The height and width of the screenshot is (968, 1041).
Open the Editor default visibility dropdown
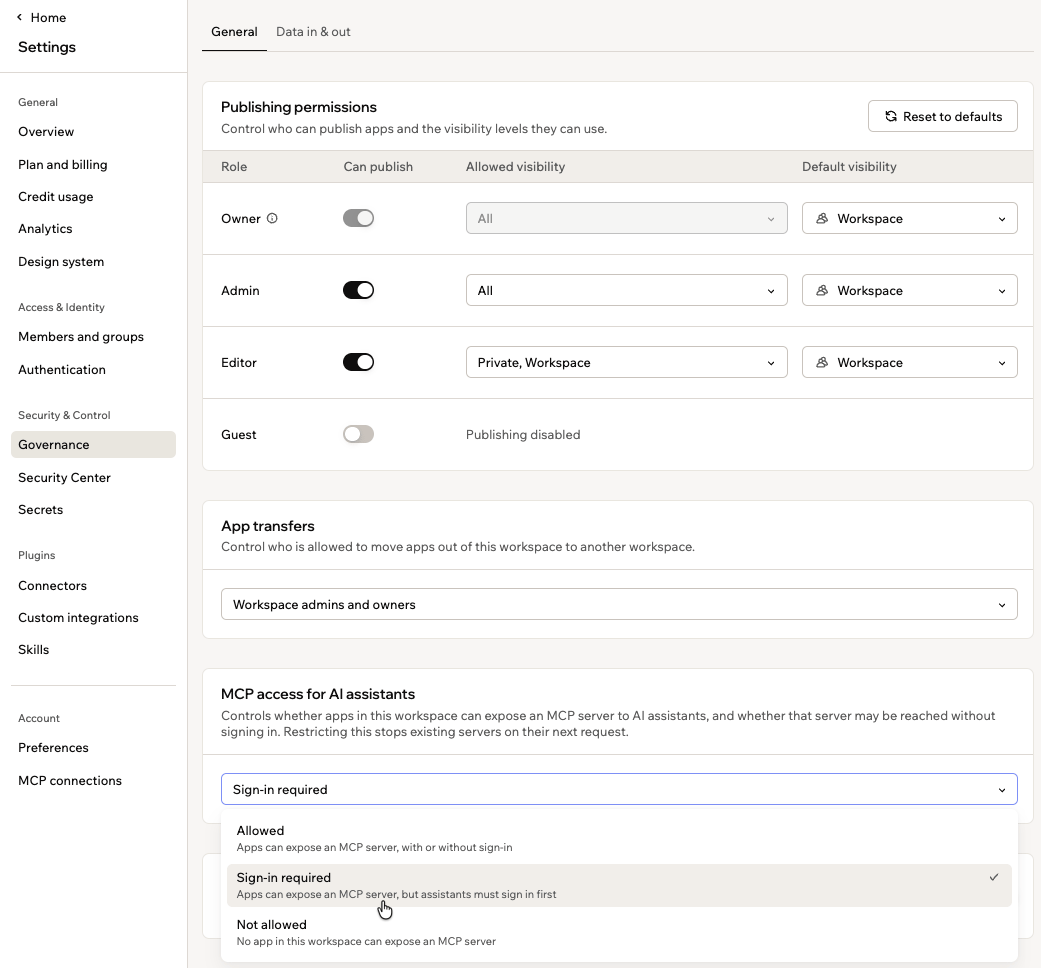910,363
